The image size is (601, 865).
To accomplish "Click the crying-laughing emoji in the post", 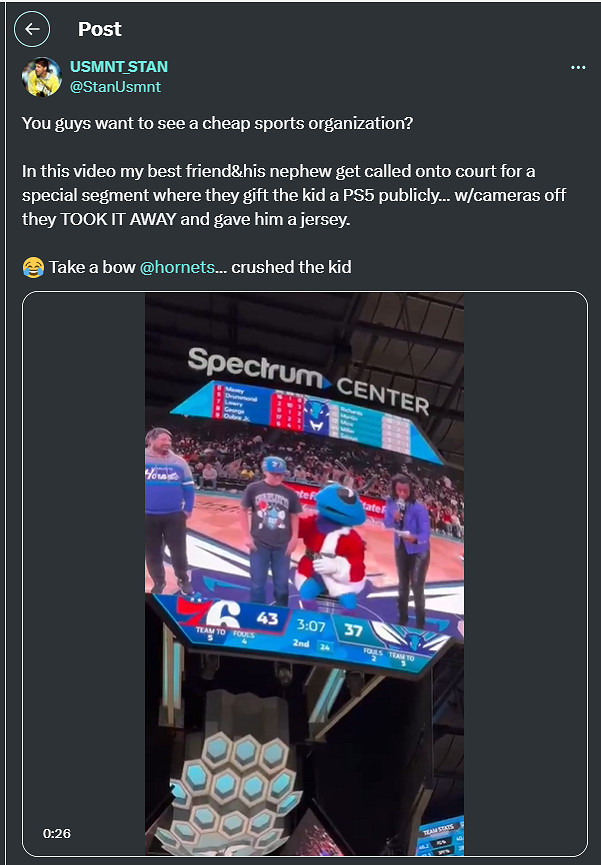I will point(33,268).
